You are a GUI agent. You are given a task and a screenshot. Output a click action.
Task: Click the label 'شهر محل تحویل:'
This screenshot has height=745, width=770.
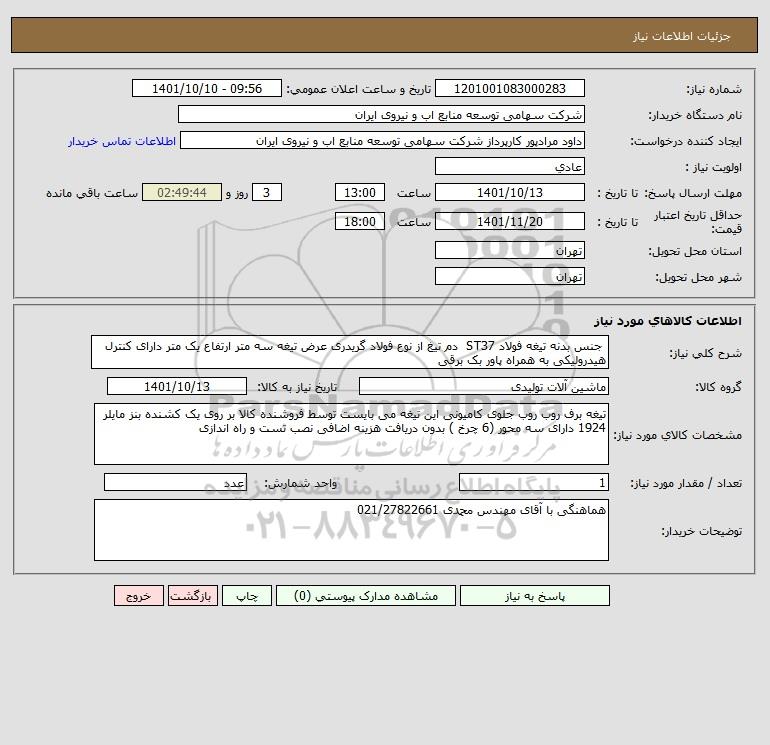click(x=698, y=277)
